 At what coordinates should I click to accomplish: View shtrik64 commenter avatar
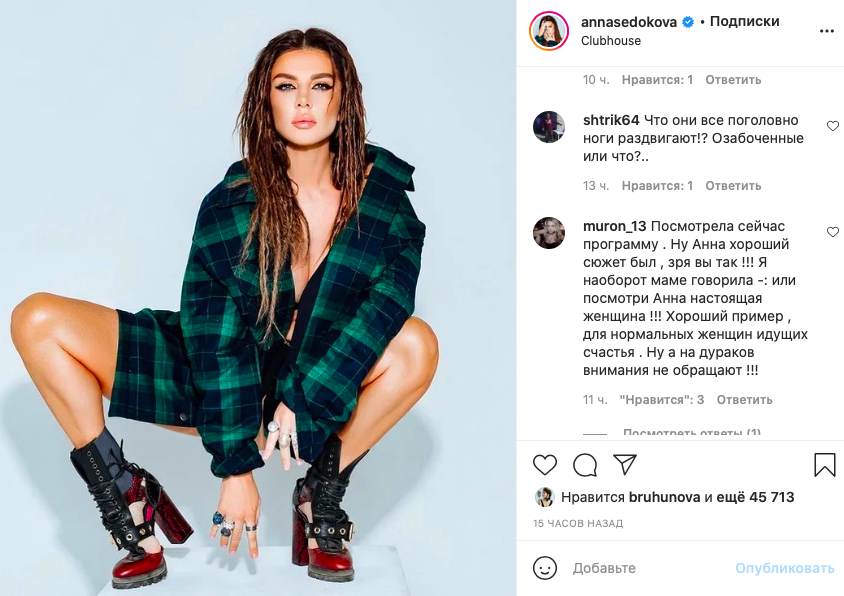[548, 127]
